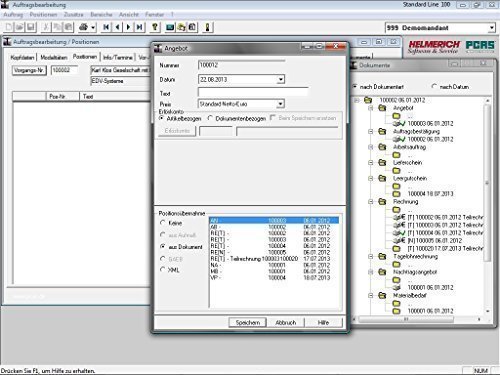Click the folder with hand toolbar icon
Screen dimensions: 500x375
click(x=181, y=27)
